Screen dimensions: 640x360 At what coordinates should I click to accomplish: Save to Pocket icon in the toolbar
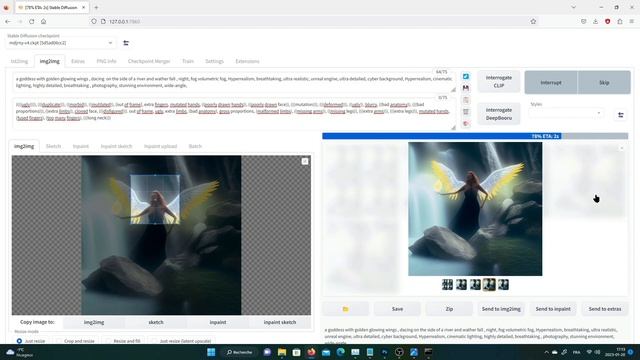584,21
